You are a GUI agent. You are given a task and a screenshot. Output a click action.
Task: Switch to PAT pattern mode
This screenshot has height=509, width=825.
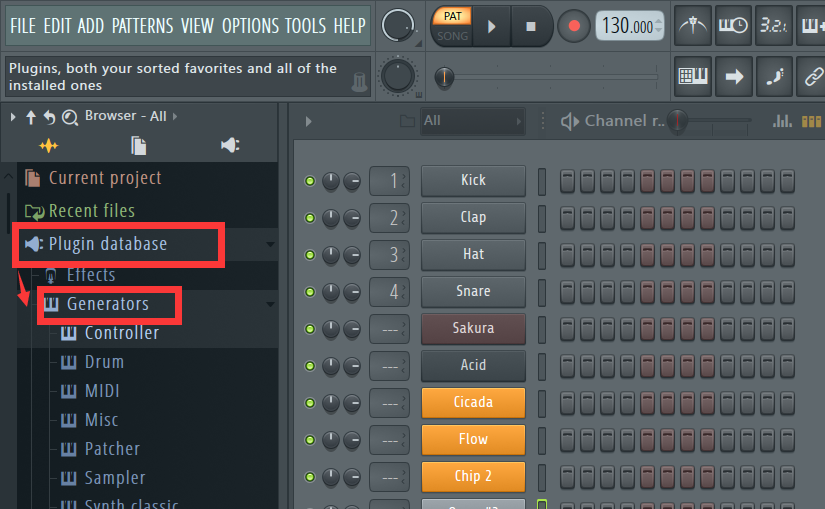pos(452,16)
